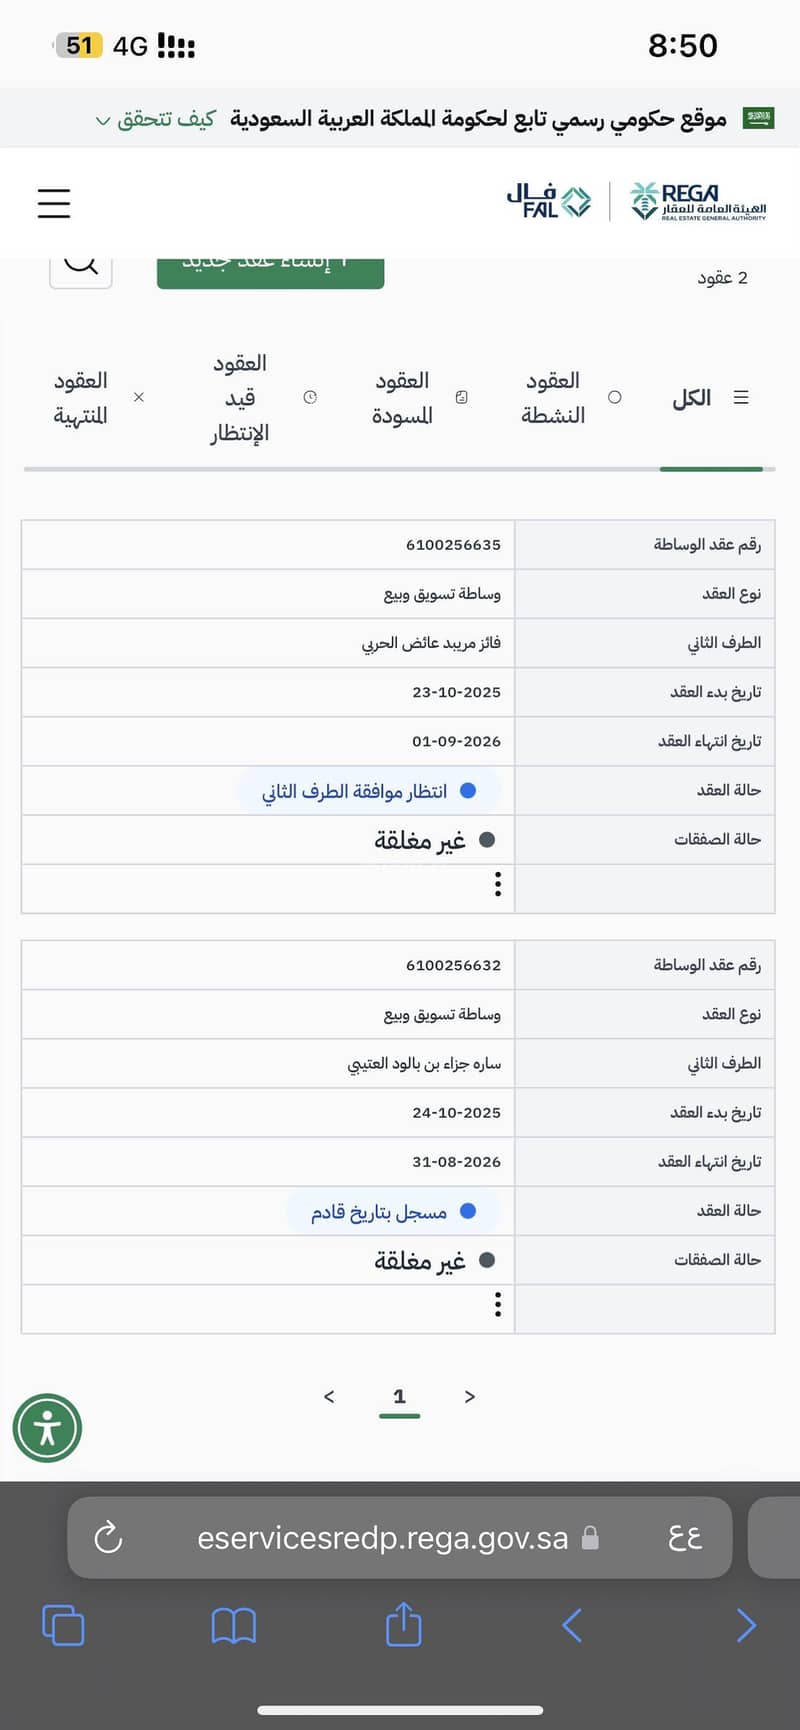The width and height of the screenshot is (800, 1730).
Task: Open the accessibility options button
Action: 47,1428
